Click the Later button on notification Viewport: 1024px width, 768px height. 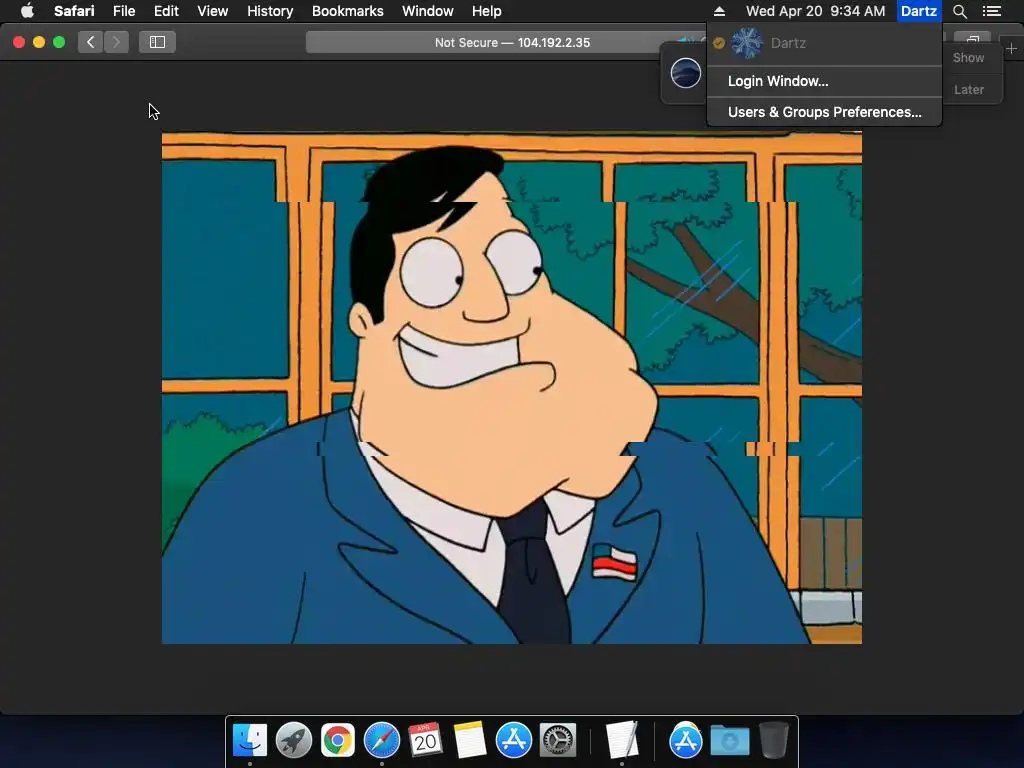pos(968,89)
